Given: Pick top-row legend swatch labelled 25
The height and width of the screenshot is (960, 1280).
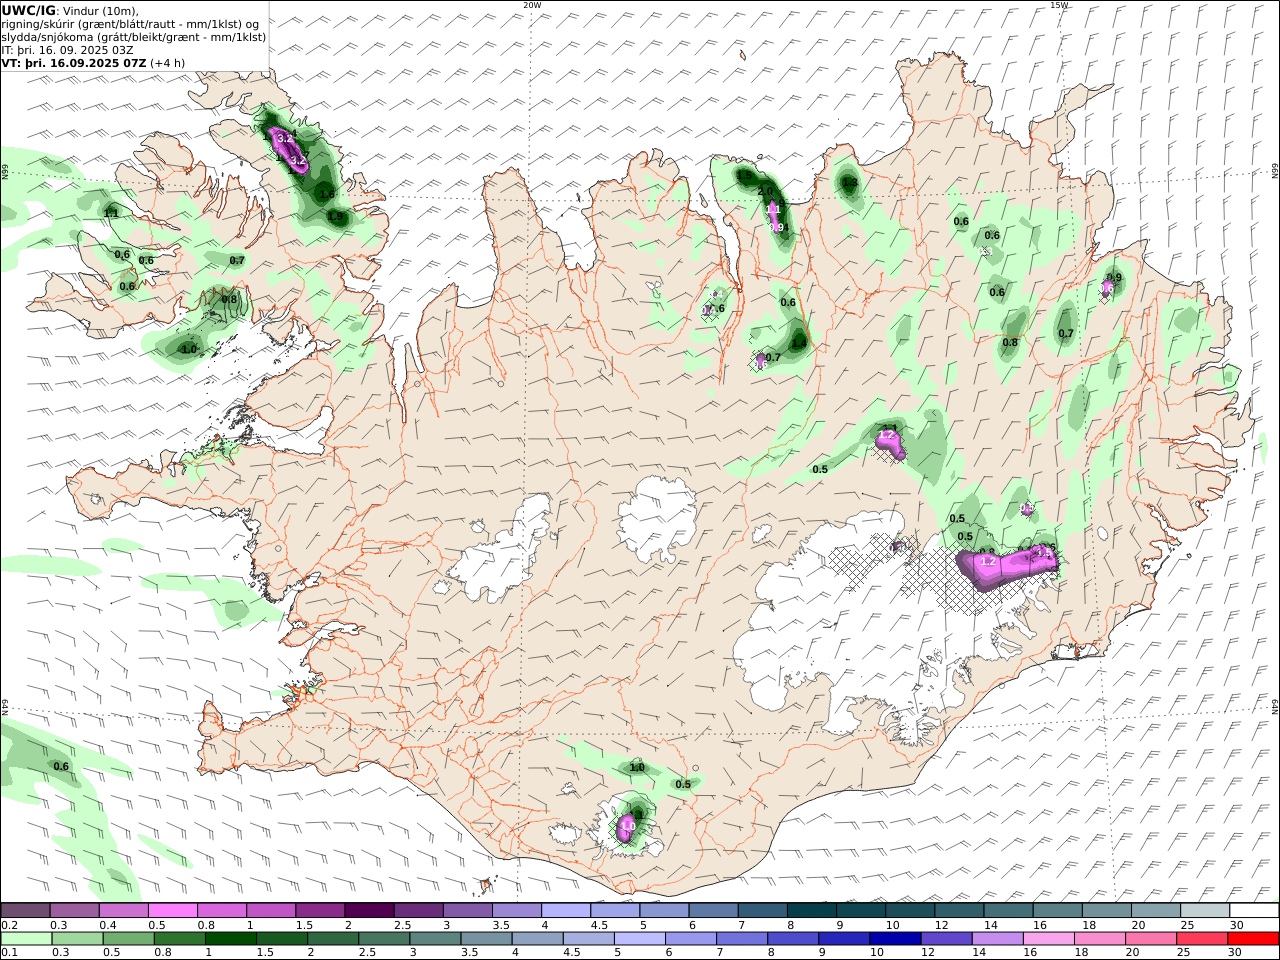Looking at the screenshot, I should point(1205,910).
